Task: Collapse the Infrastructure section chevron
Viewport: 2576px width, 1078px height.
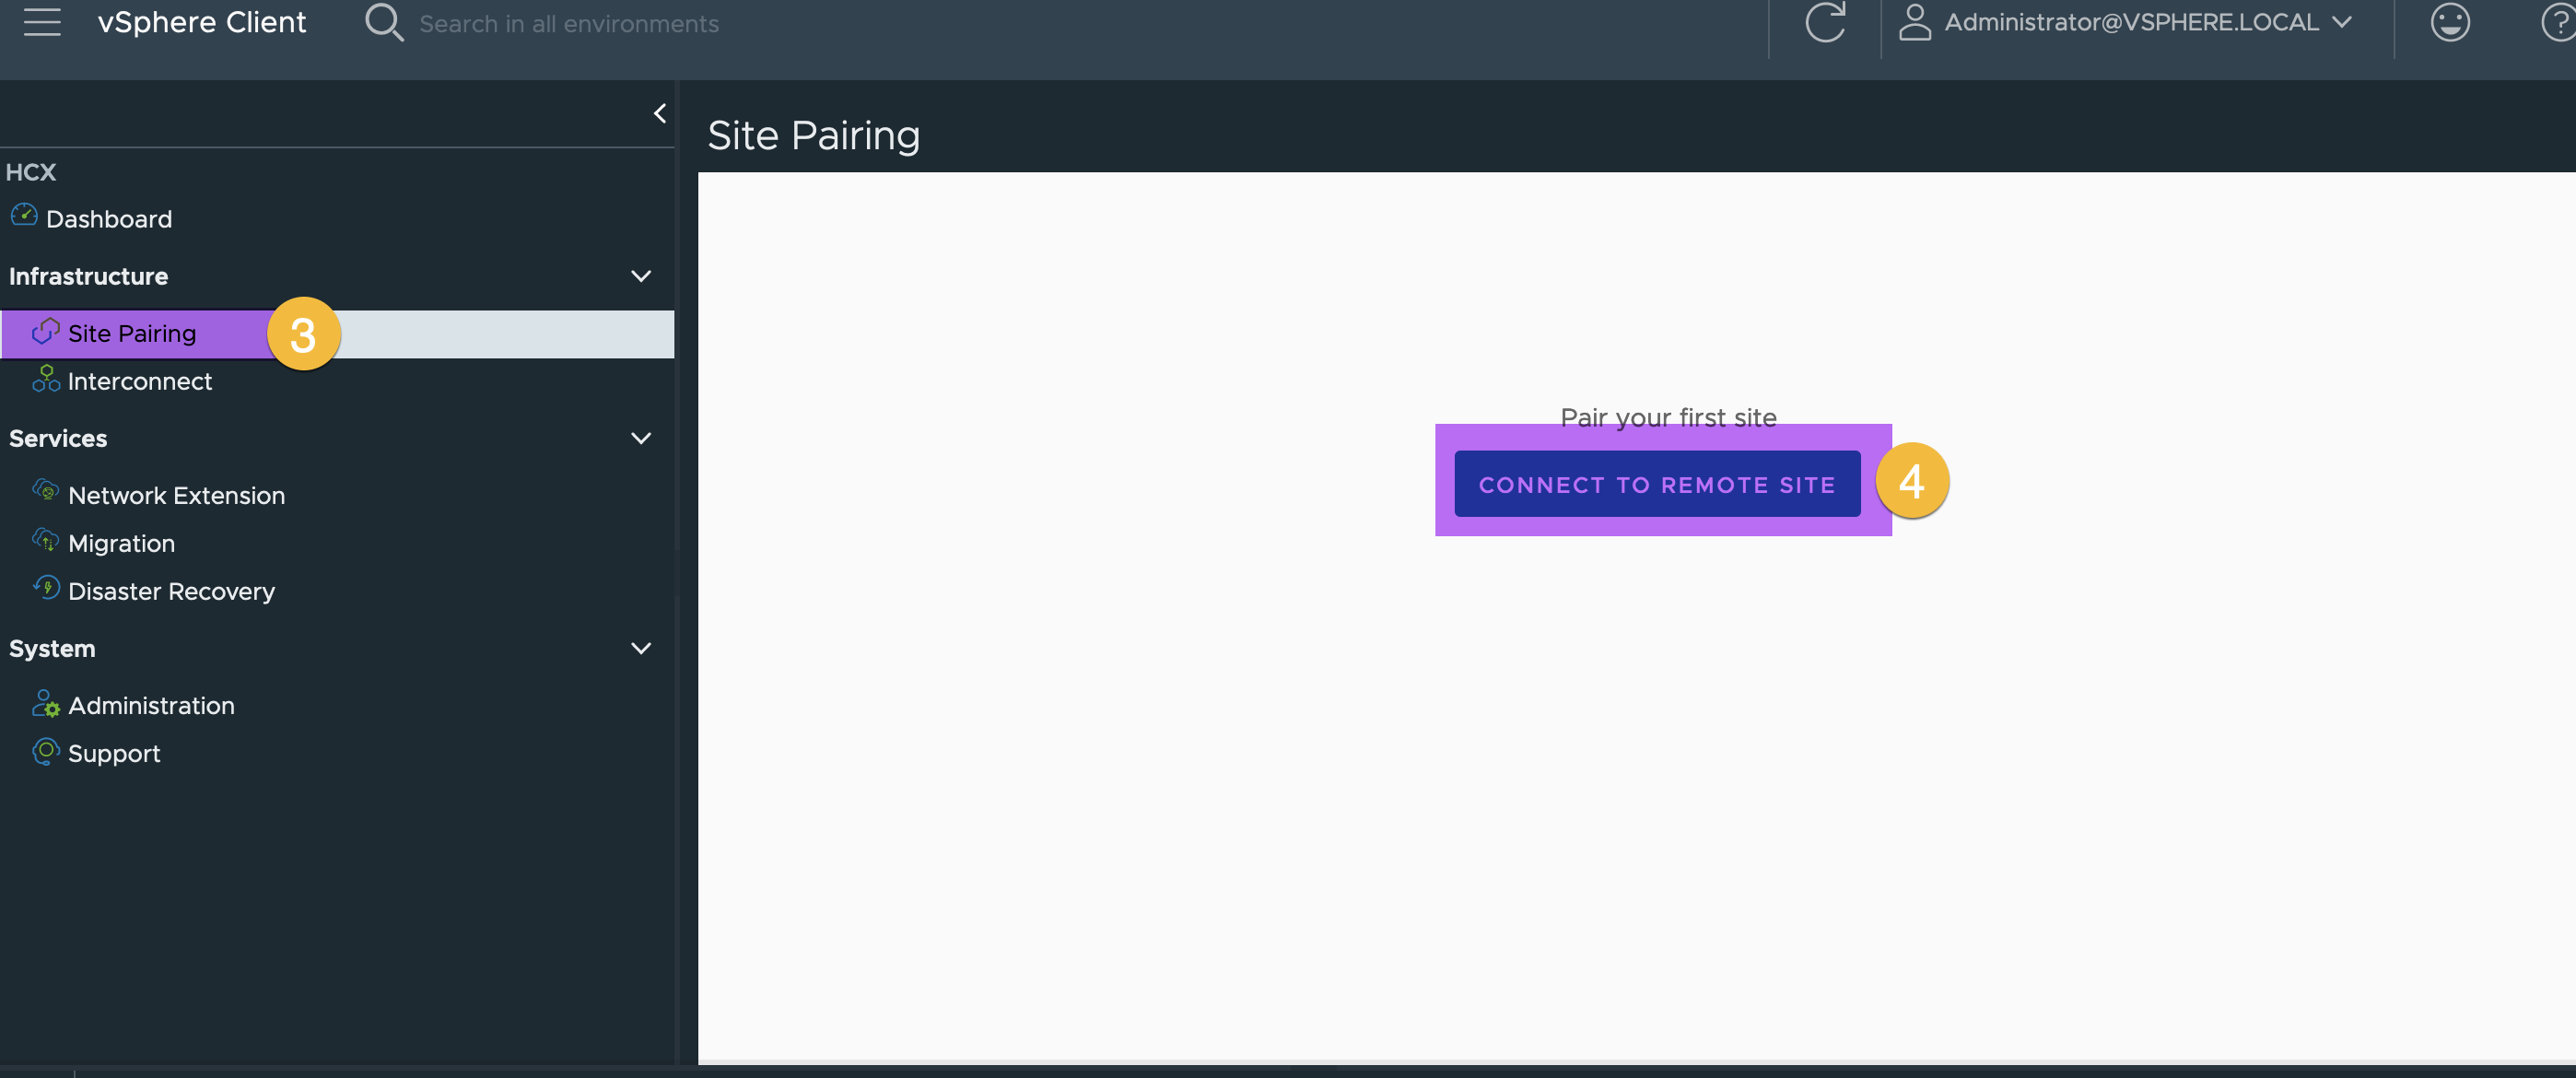Action: coord(641,276)
